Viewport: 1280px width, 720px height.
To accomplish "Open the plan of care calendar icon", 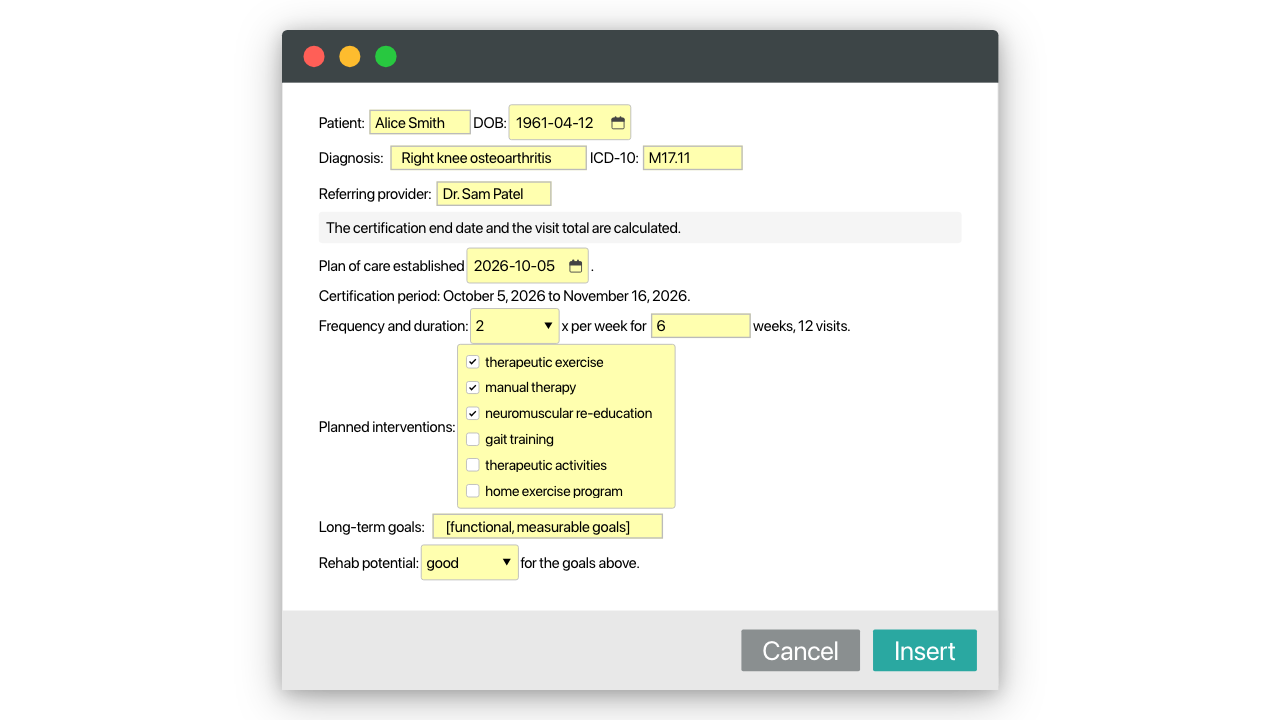I will [x=576, y=266].
